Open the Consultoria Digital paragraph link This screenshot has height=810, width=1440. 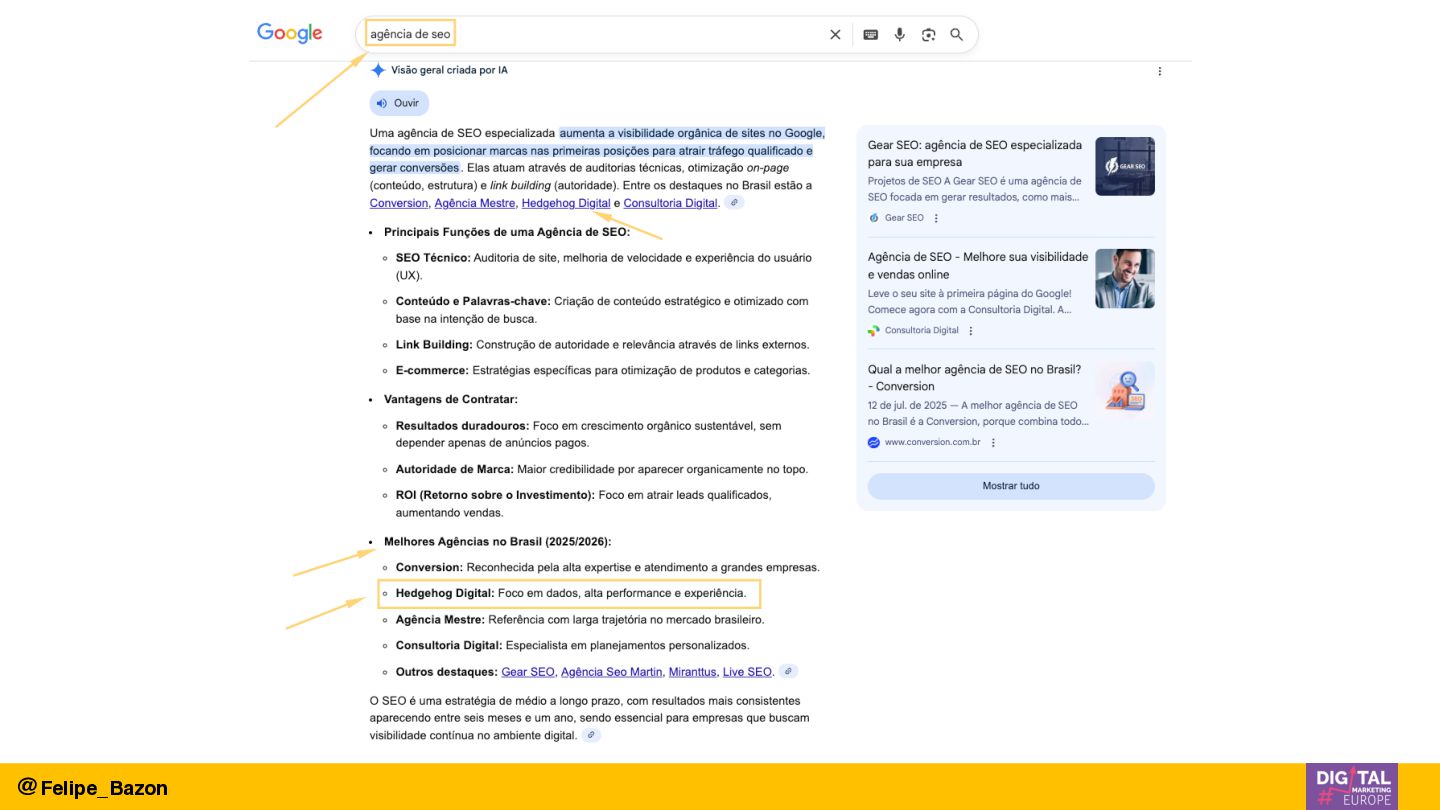(x=671, y=203)
